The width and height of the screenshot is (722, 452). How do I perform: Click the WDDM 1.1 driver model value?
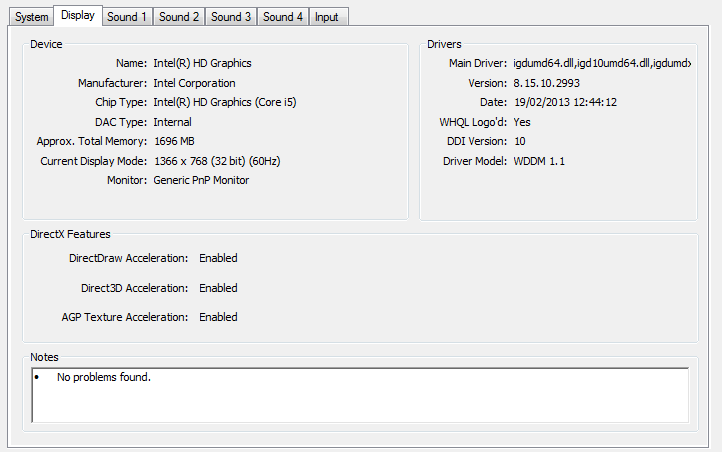pos(539,161)
